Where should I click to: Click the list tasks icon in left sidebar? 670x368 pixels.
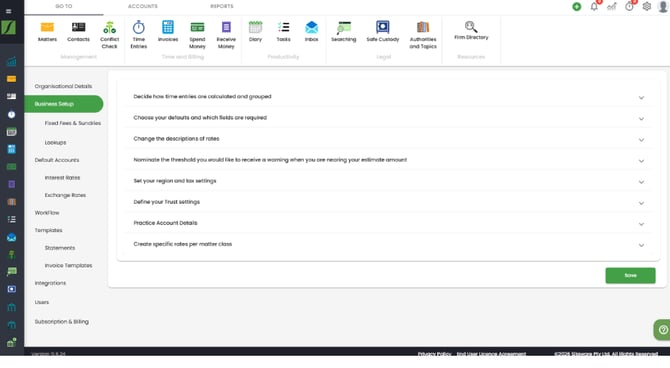pos(12,219)
